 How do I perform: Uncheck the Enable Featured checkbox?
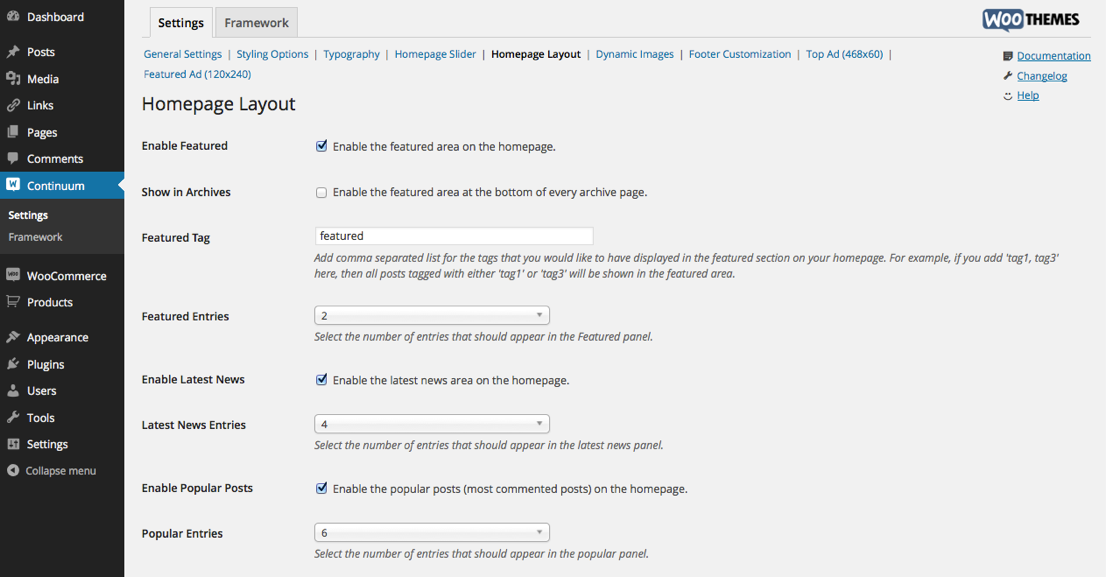pyautogui.click(x=322, y=146)
